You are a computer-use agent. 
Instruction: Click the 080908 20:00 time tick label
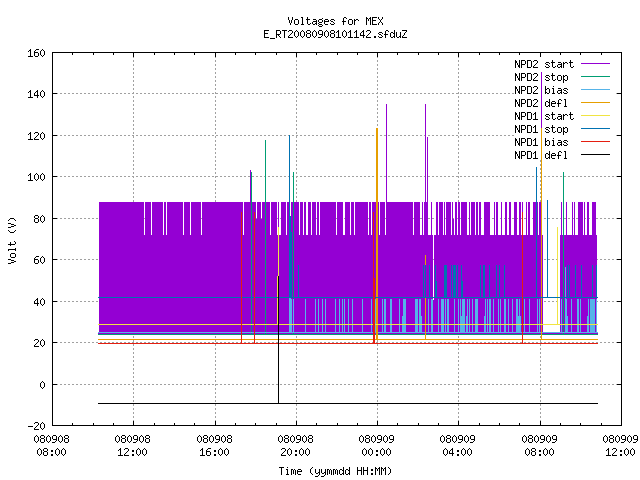click(x=296, y=446)
